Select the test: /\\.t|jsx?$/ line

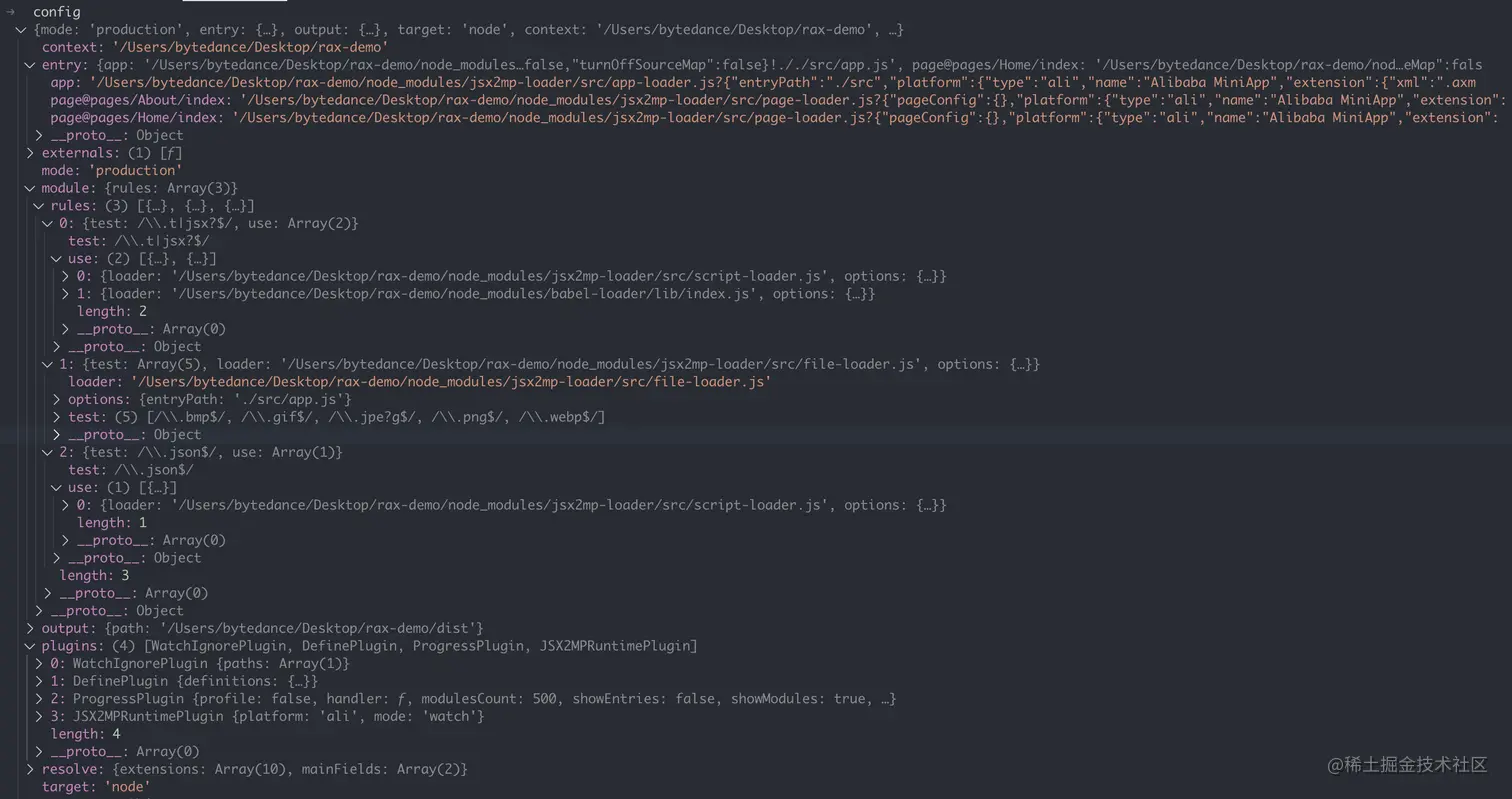tap(139, 241)
